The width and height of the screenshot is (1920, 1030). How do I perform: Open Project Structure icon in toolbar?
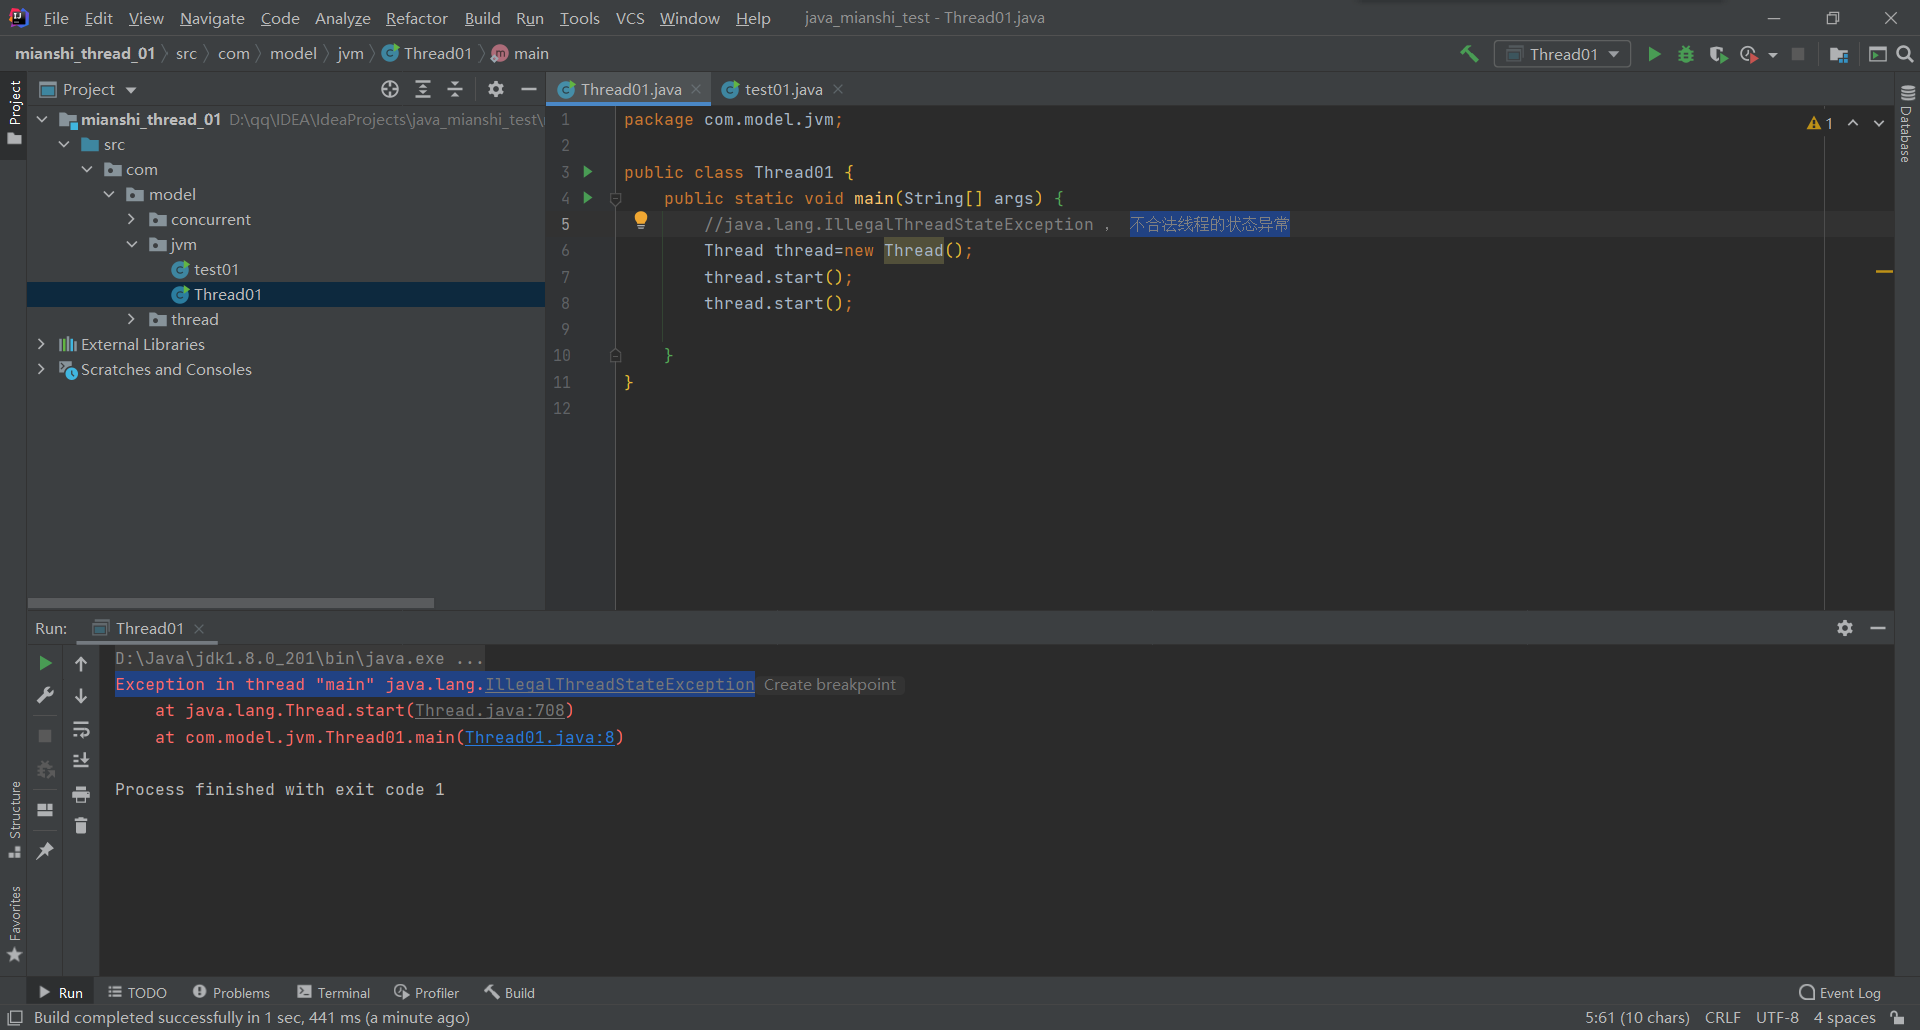point(1838,54)
